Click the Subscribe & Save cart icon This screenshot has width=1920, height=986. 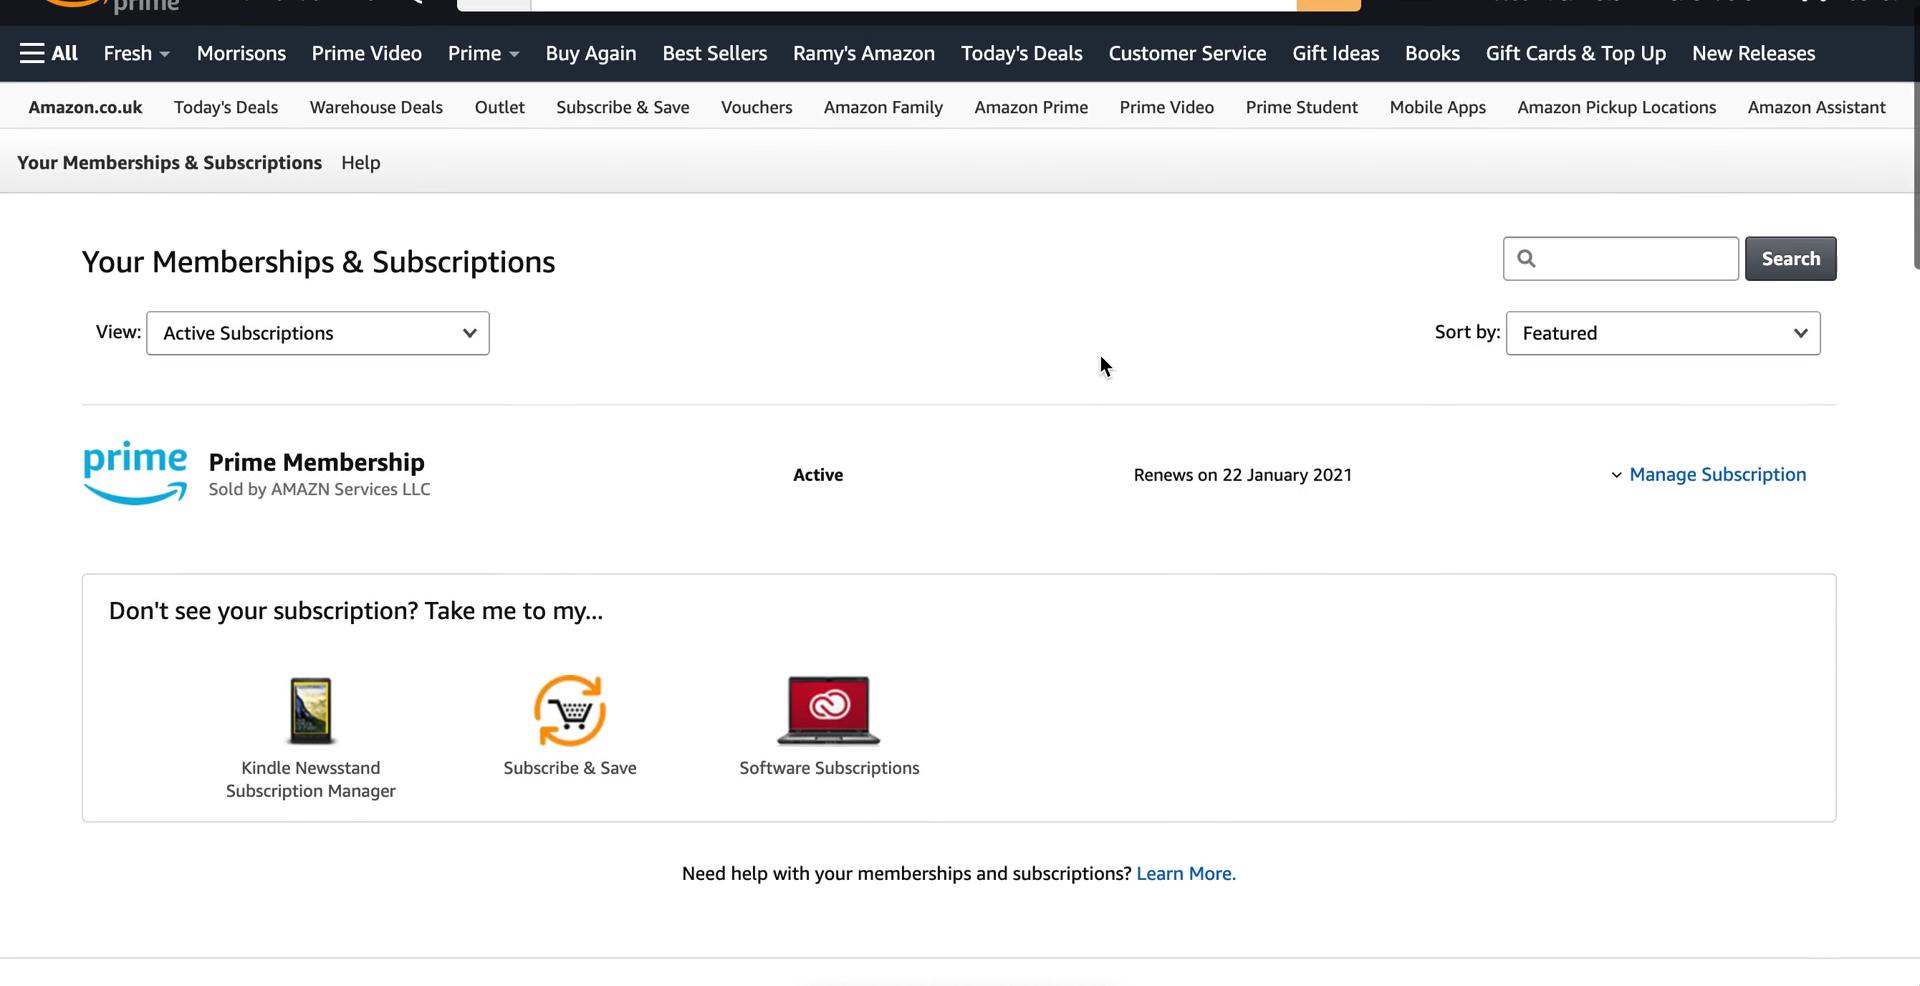click(x=570, y=711)
